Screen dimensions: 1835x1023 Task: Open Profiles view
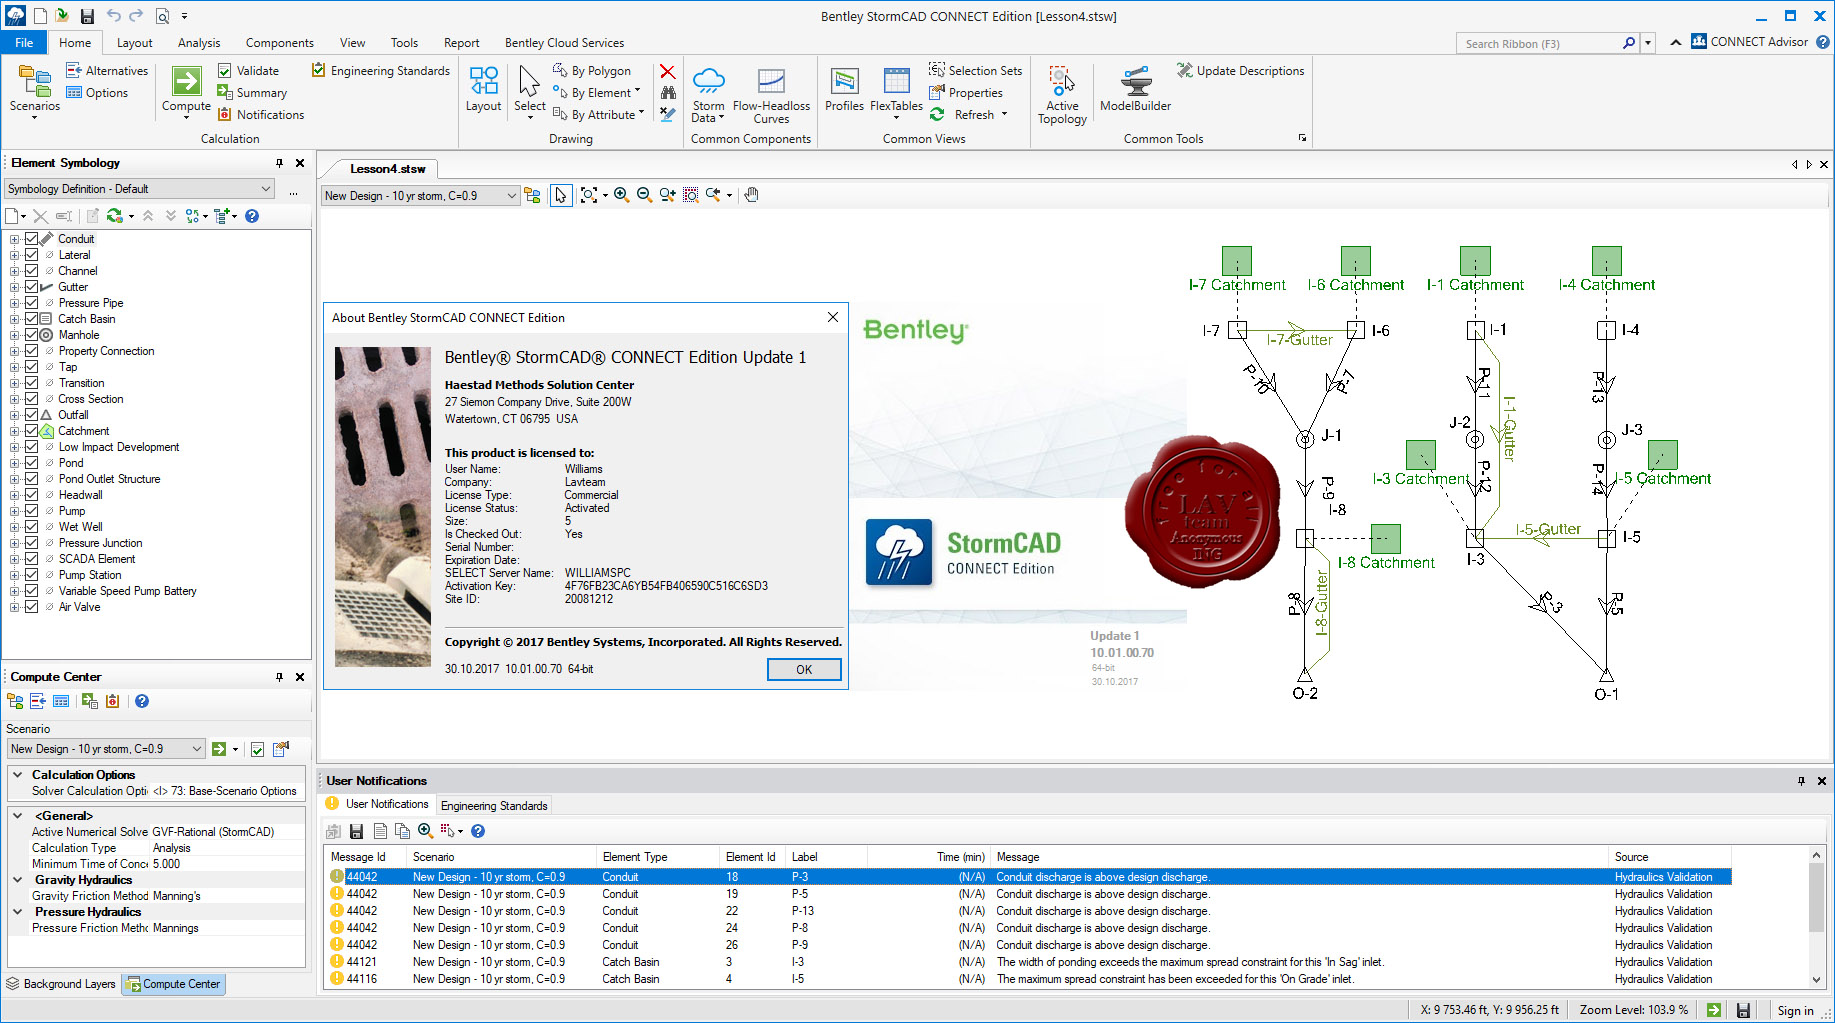click(x=844, y=90)
